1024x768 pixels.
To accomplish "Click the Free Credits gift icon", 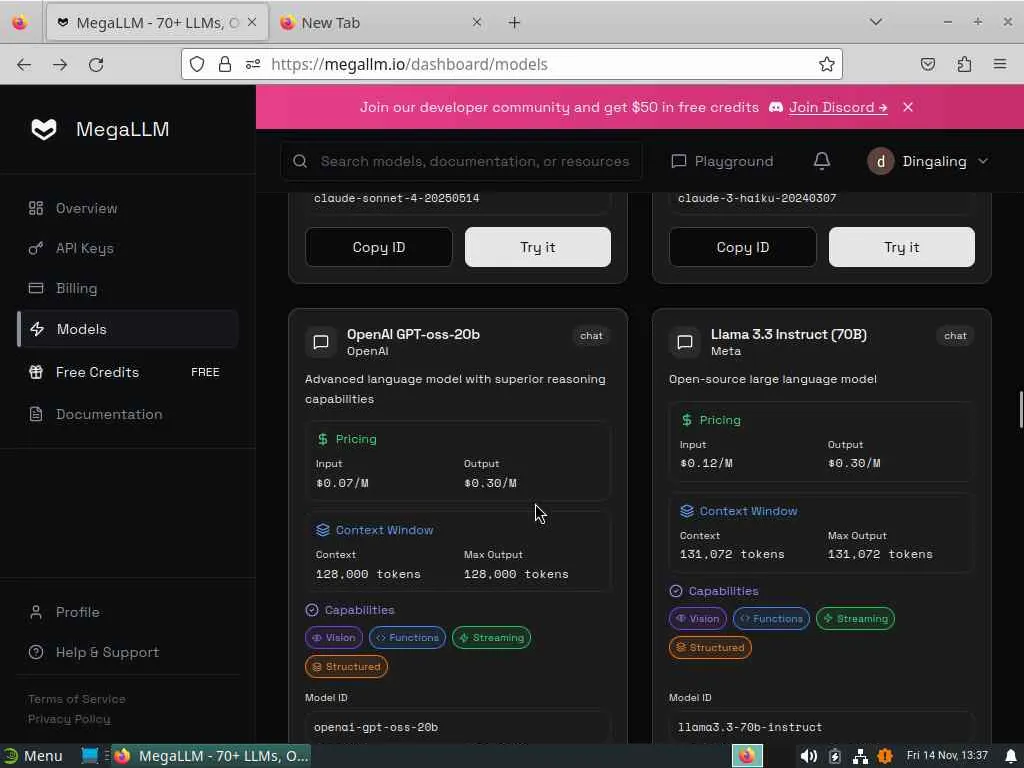I will click(x=36, y=372).
